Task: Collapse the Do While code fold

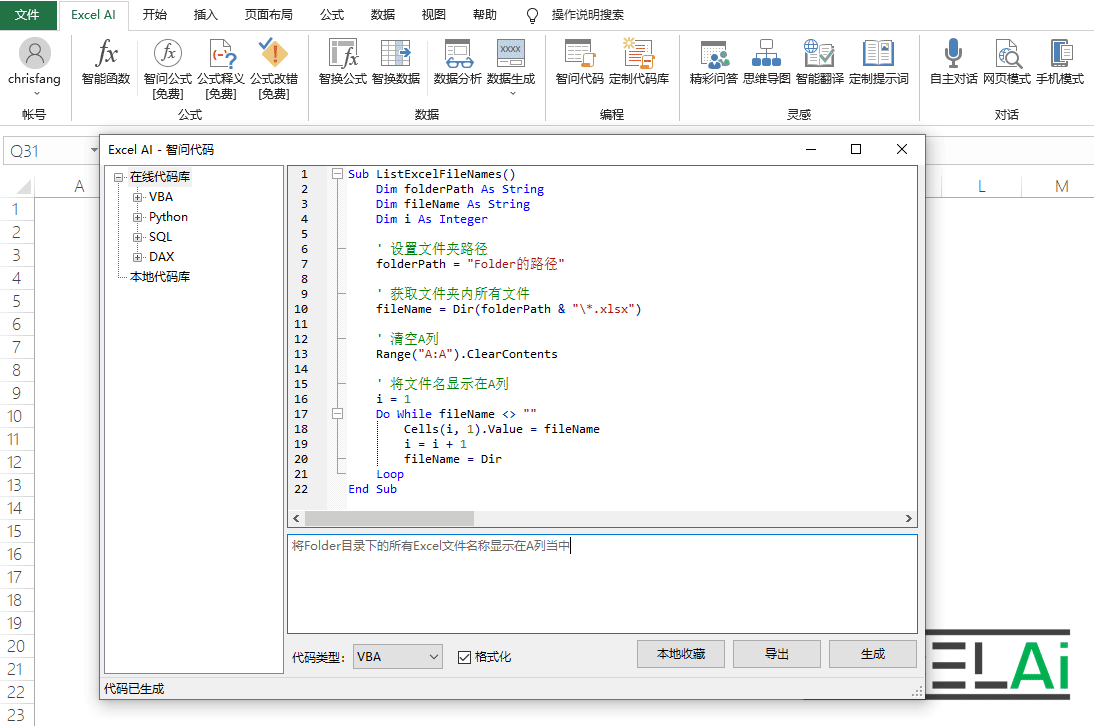Action: point(337,414)
